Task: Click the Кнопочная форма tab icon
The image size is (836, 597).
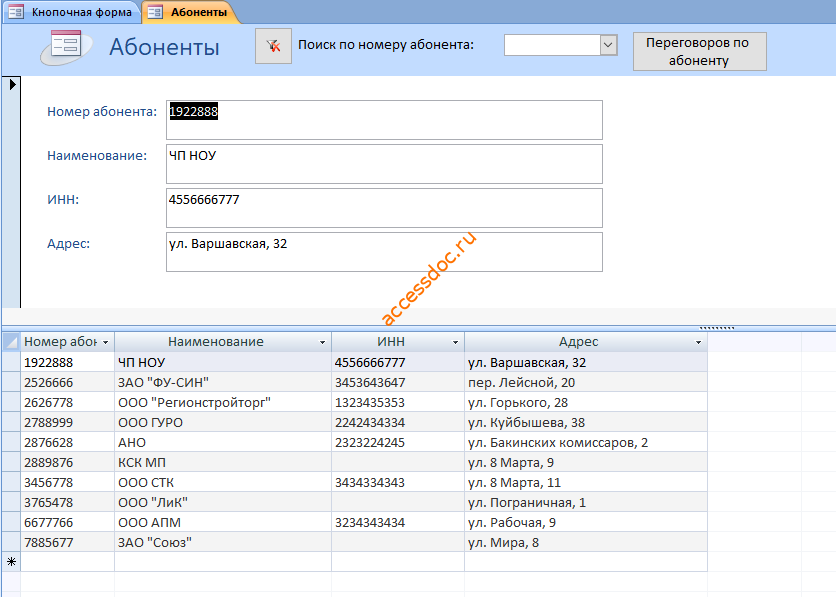Action: point(16,12)
